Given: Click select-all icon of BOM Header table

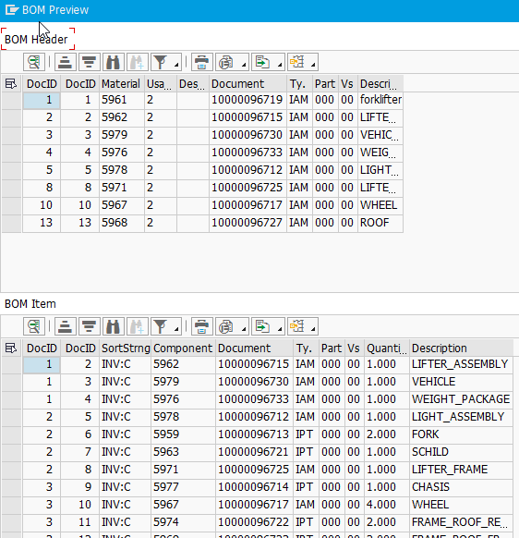Looking at the screenshot, I should click(11, 84).
